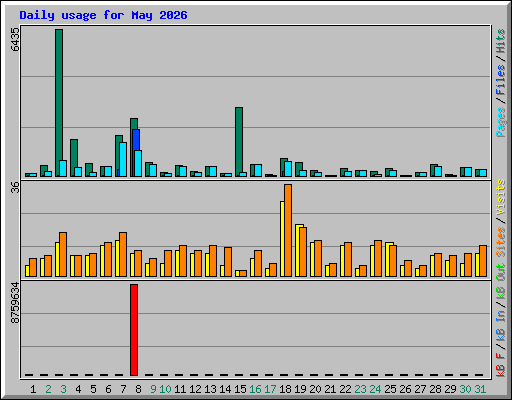This screenshot has height=400, width=512.
Task: Click the cyan Pages bar on day 7
Action: pyautogui.click(x=123, y=159)
